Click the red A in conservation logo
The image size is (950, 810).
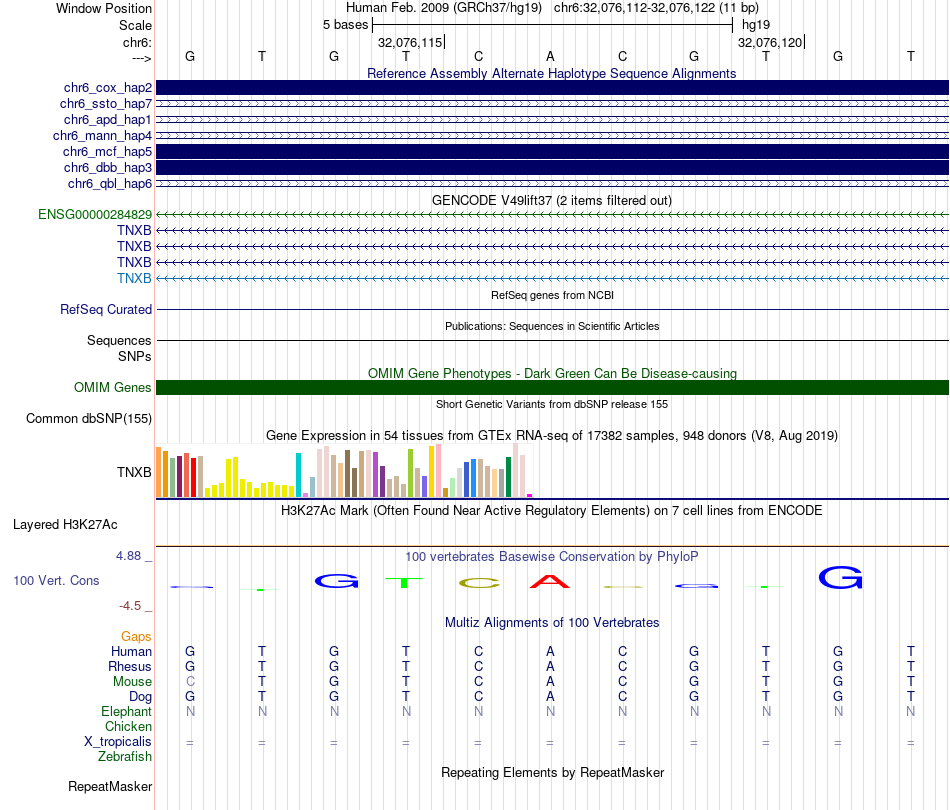pyautogui.click(x=550, y=581)
